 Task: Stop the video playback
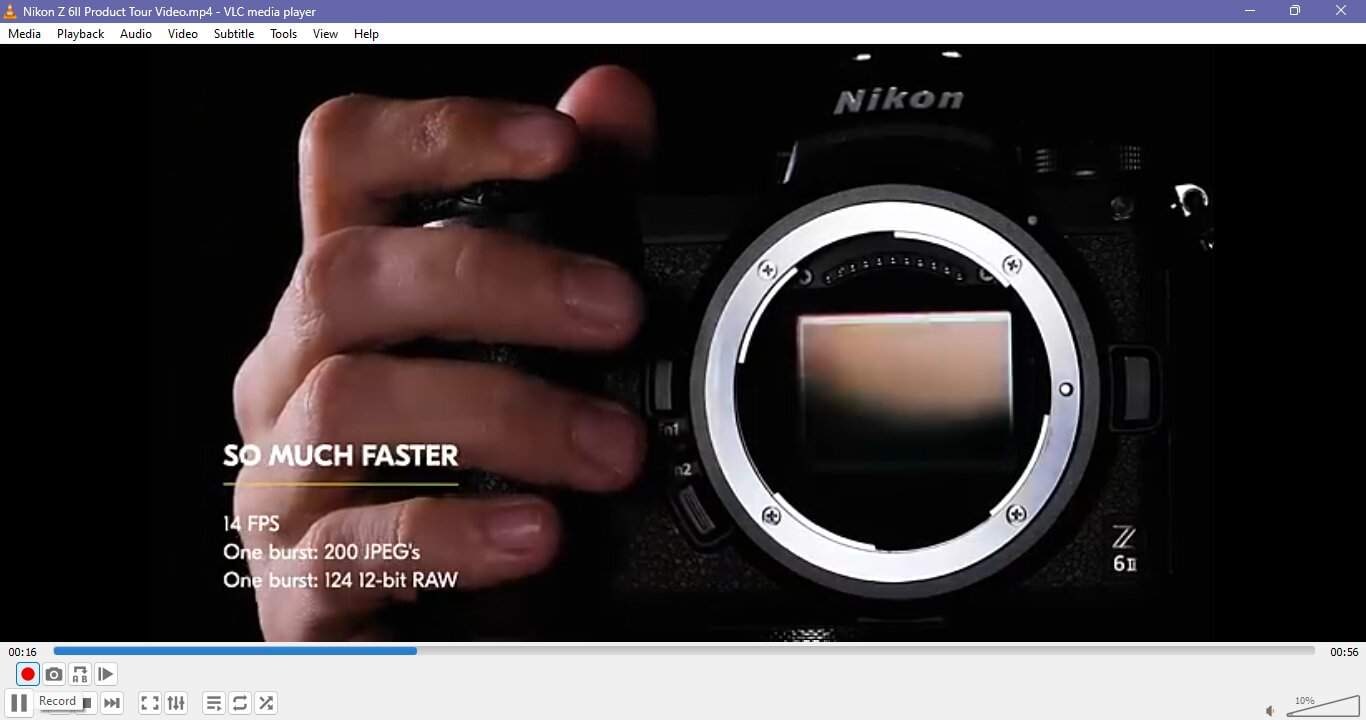tap(88, 702)
